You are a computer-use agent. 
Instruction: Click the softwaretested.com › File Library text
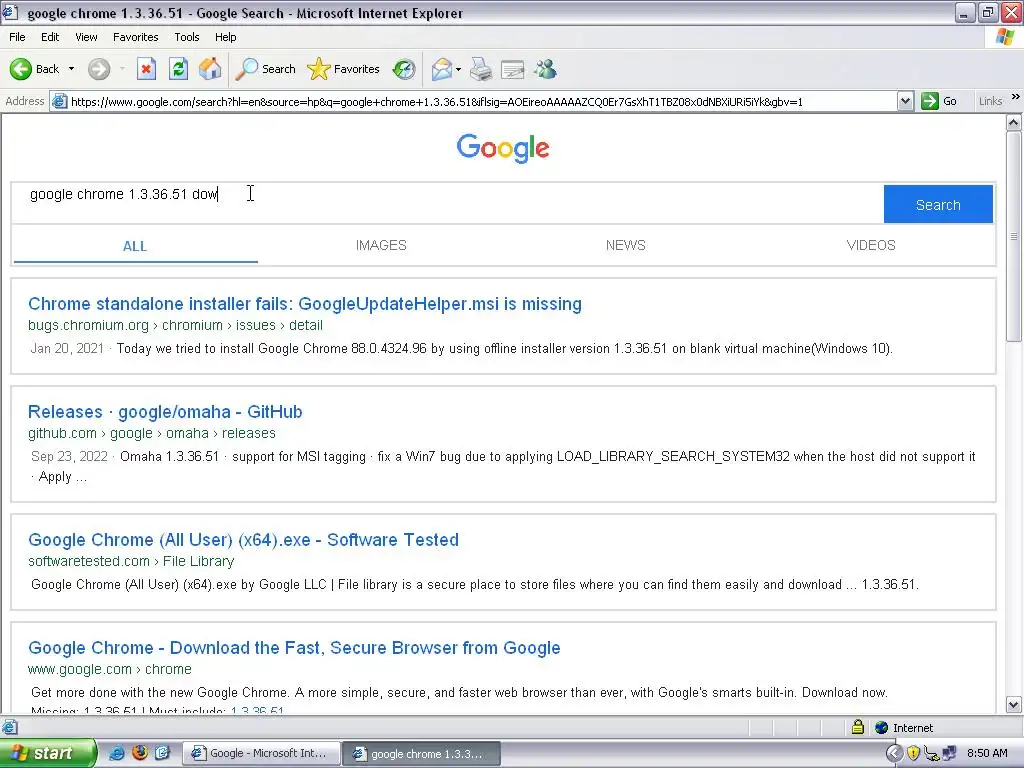click(131, 561)
